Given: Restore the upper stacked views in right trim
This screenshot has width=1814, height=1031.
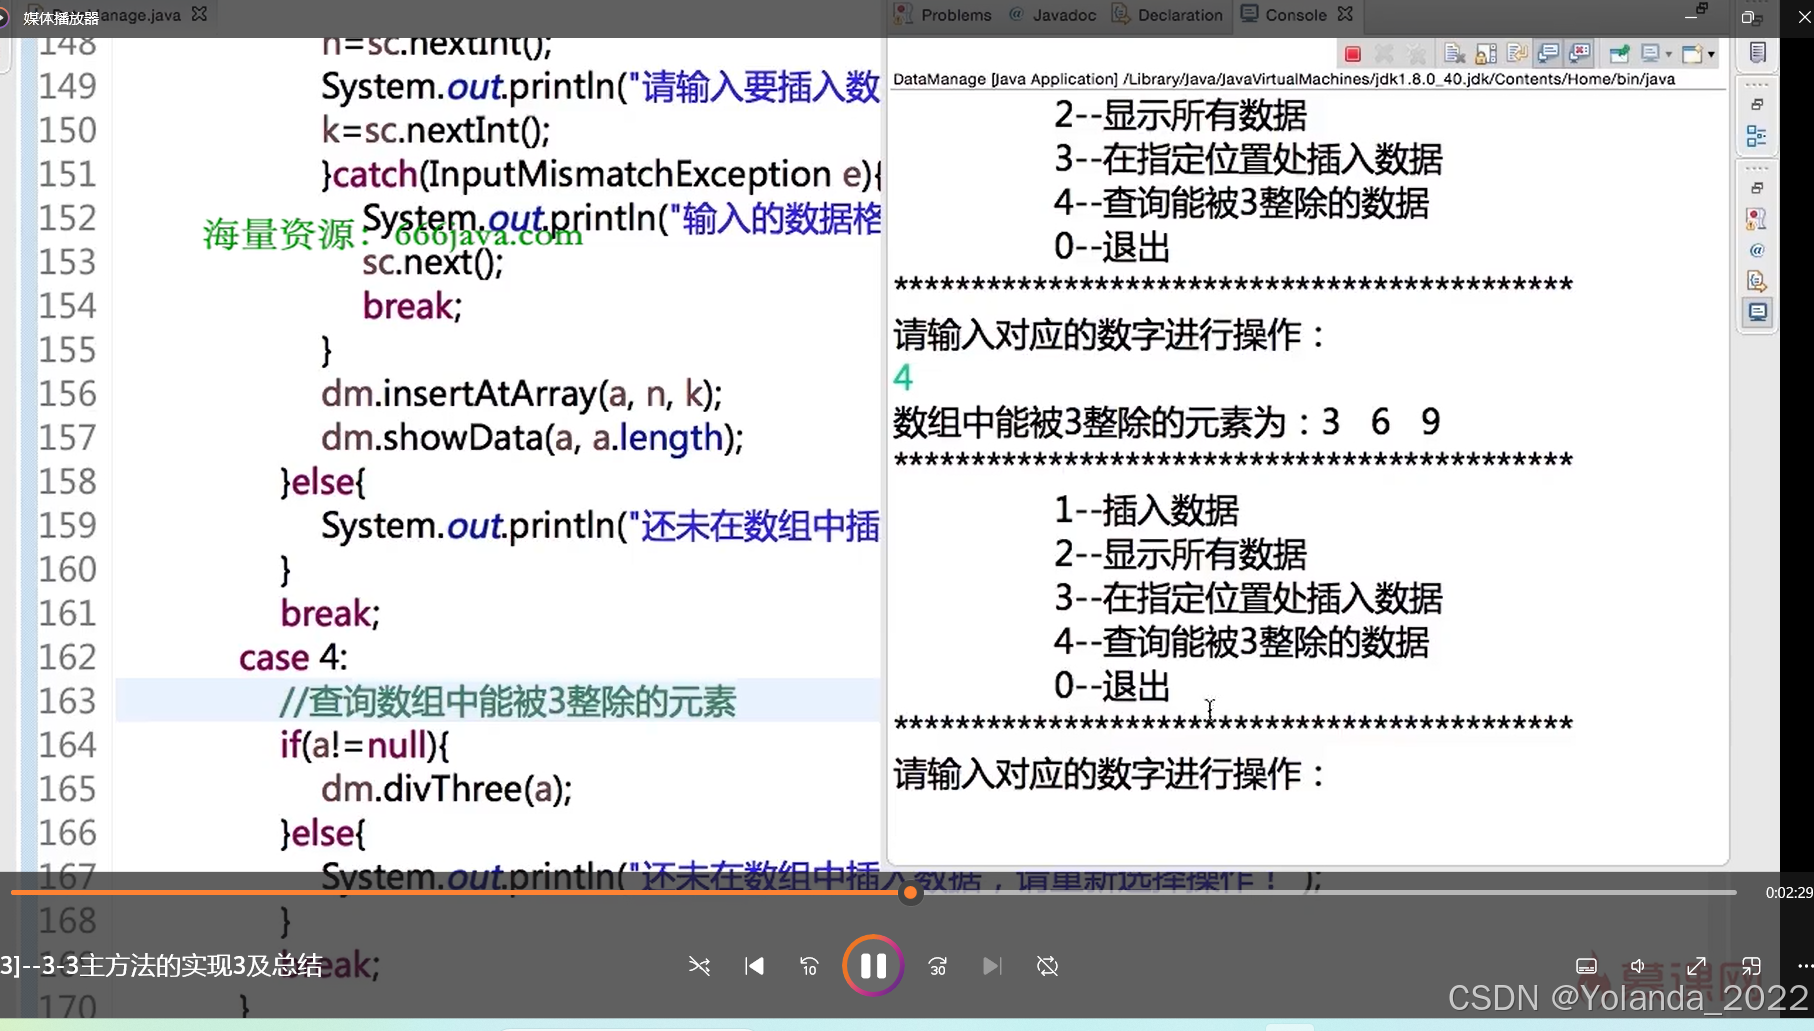Looking at the screenshot, I should pyautogui.click(x=1757, y=104).
